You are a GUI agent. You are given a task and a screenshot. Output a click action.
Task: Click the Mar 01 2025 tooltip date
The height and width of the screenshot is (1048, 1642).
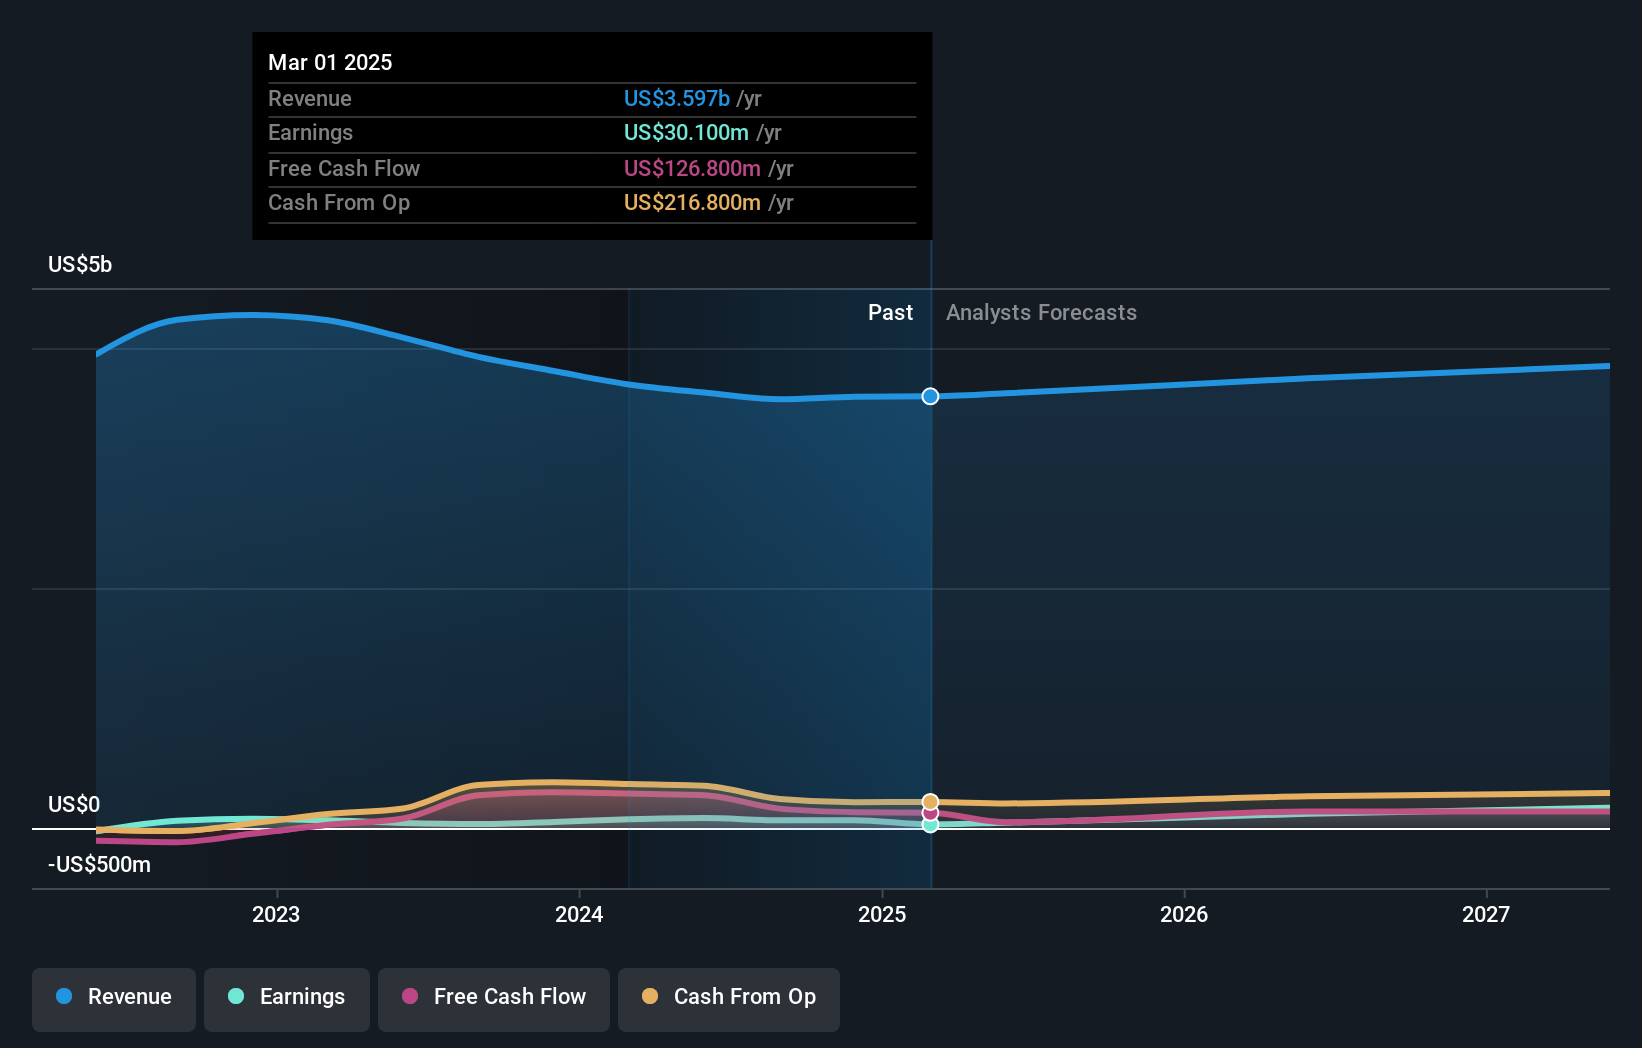(330, 62)
